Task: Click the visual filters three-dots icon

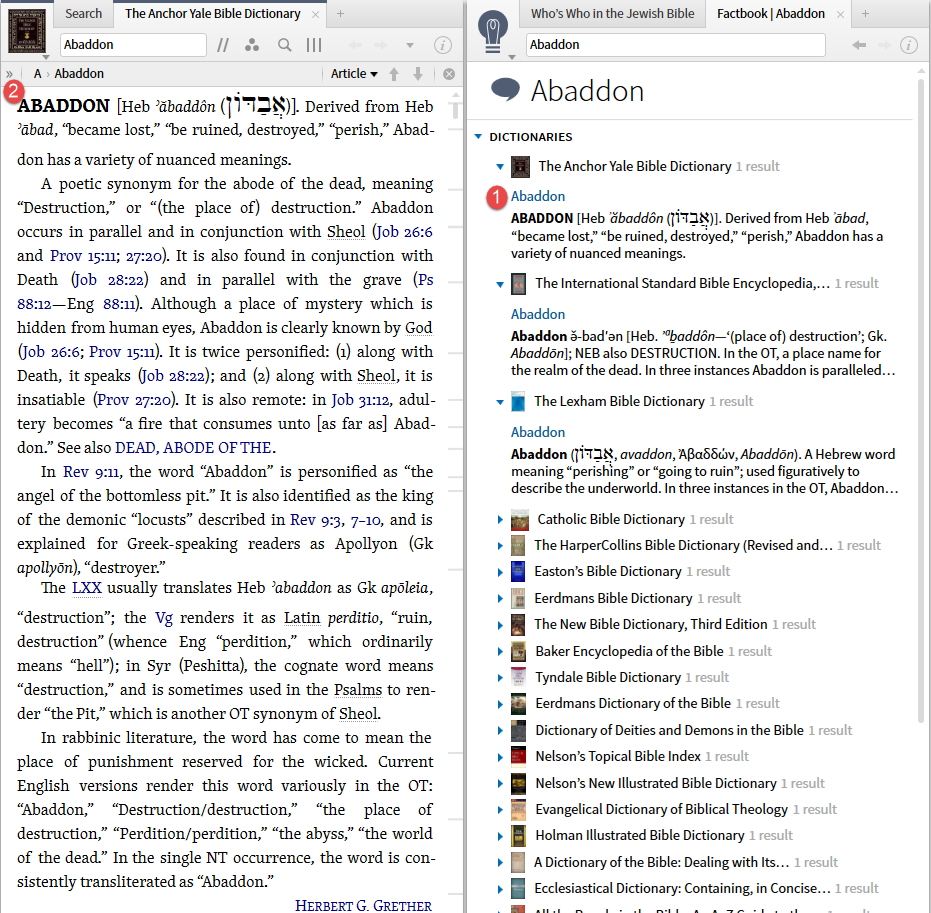Action: tap(252, 45)
